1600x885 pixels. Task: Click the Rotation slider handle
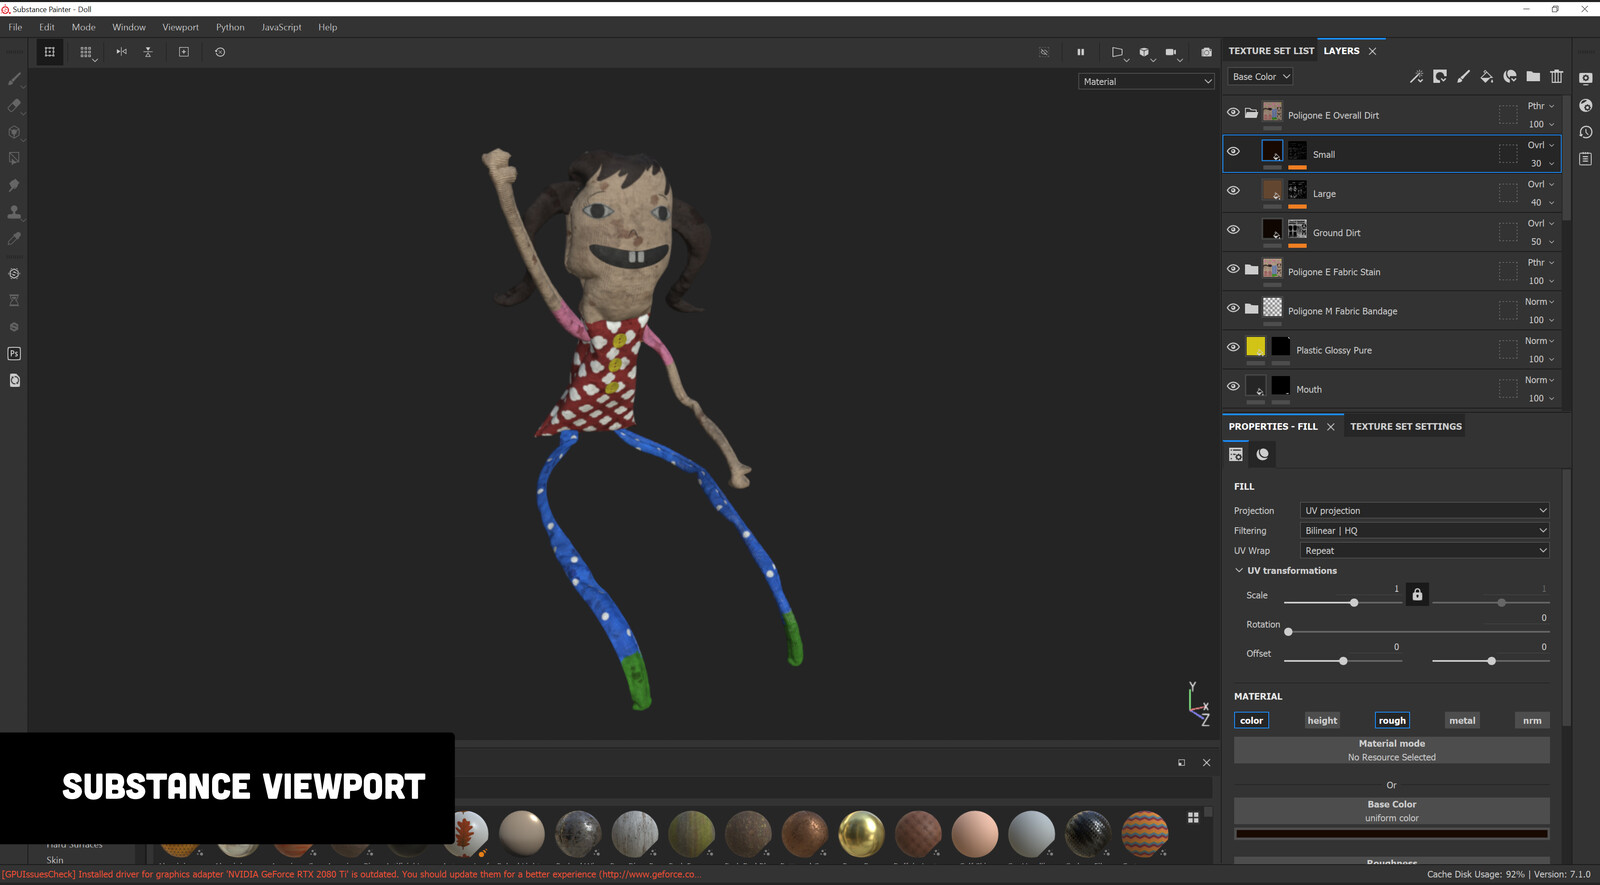pyautogui.click(x=1288, y=632)
